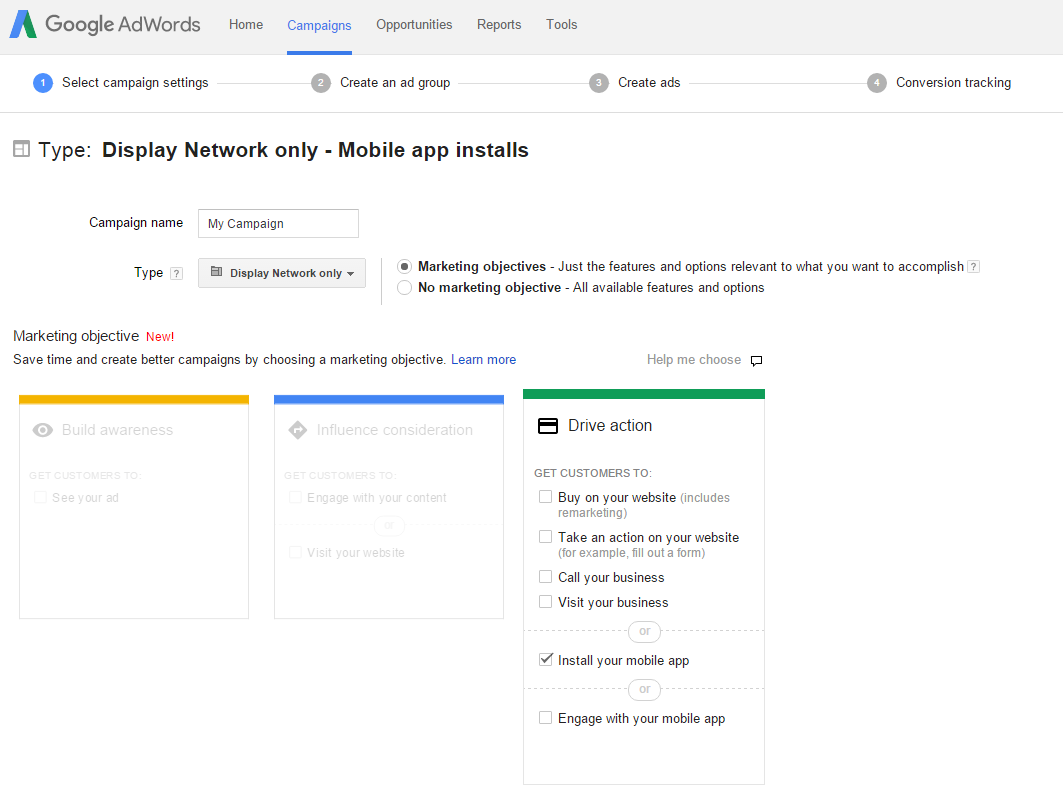Click Create an ad group step label

[395, 83]
